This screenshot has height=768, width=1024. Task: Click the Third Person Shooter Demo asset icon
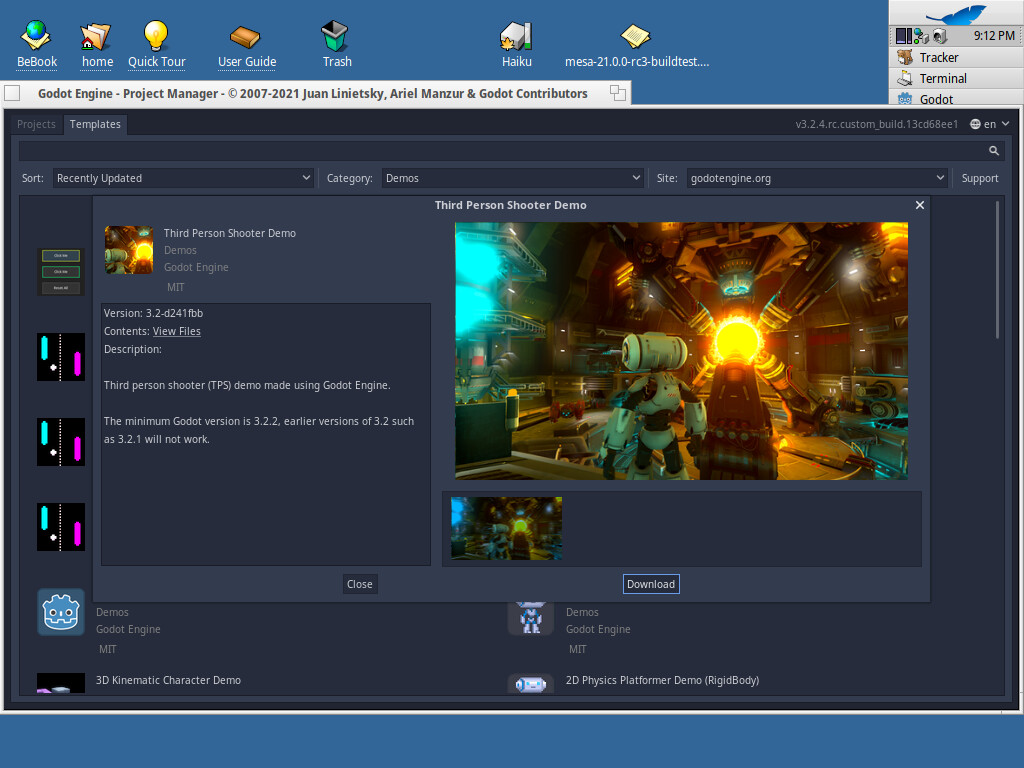pyautogui.click(x=129, y=249)
